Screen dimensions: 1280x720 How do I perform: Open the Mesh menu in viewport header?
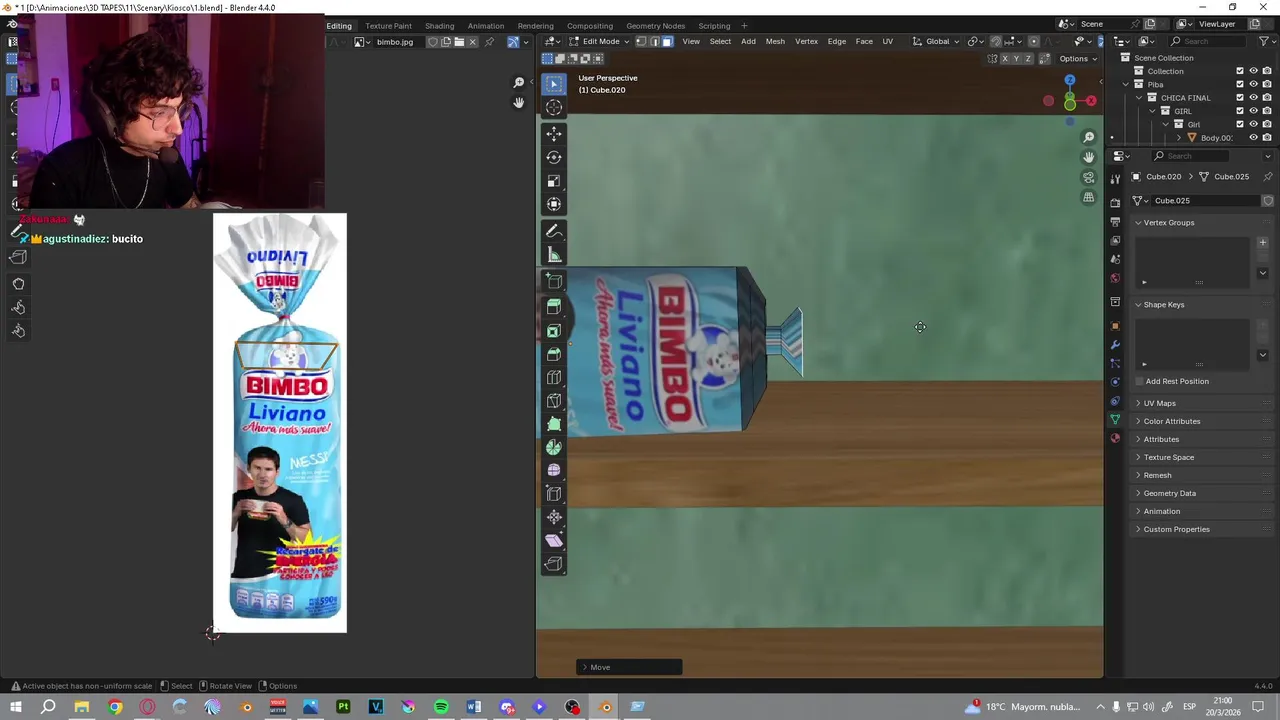coord(775,41)
